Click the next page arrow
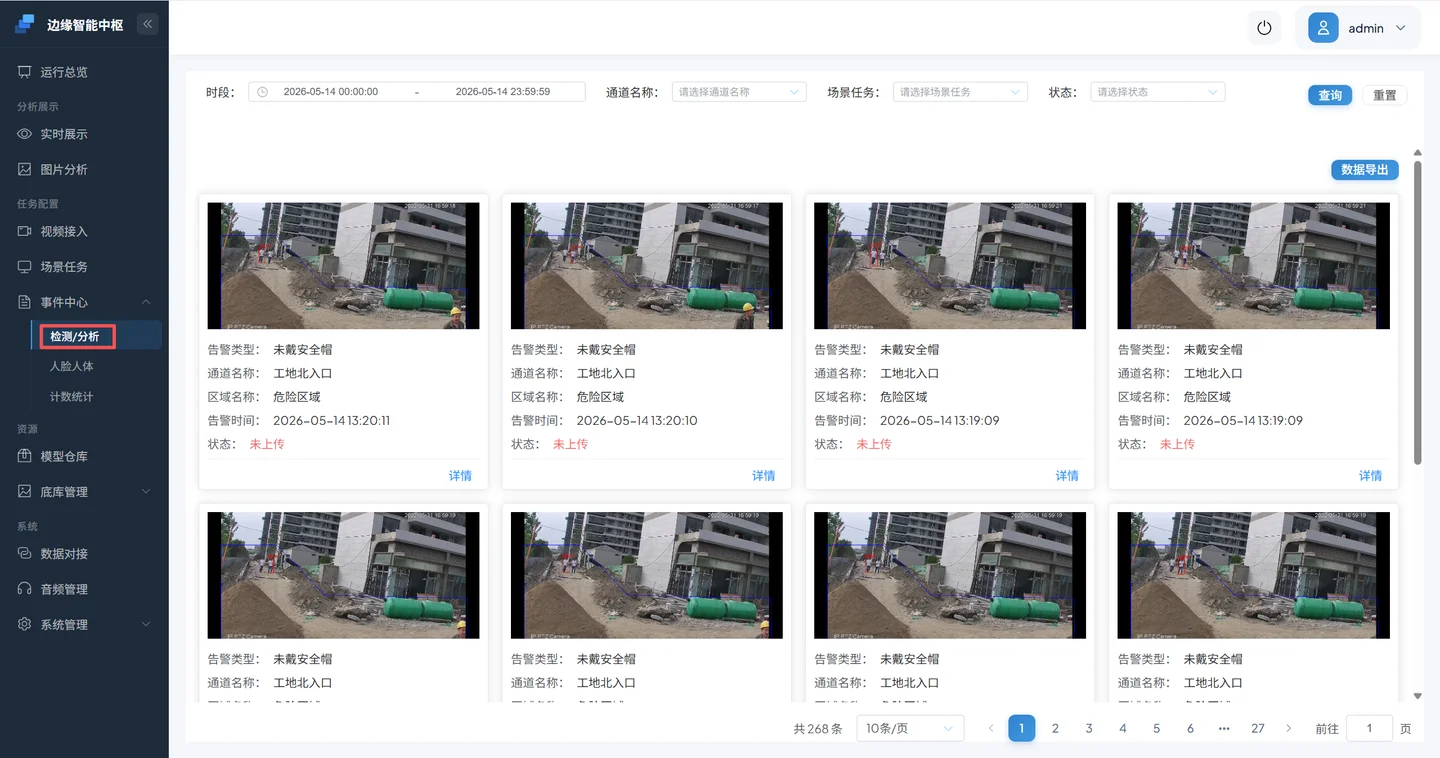Viewport: 1440px width, 758px height. pos(1289,728)
